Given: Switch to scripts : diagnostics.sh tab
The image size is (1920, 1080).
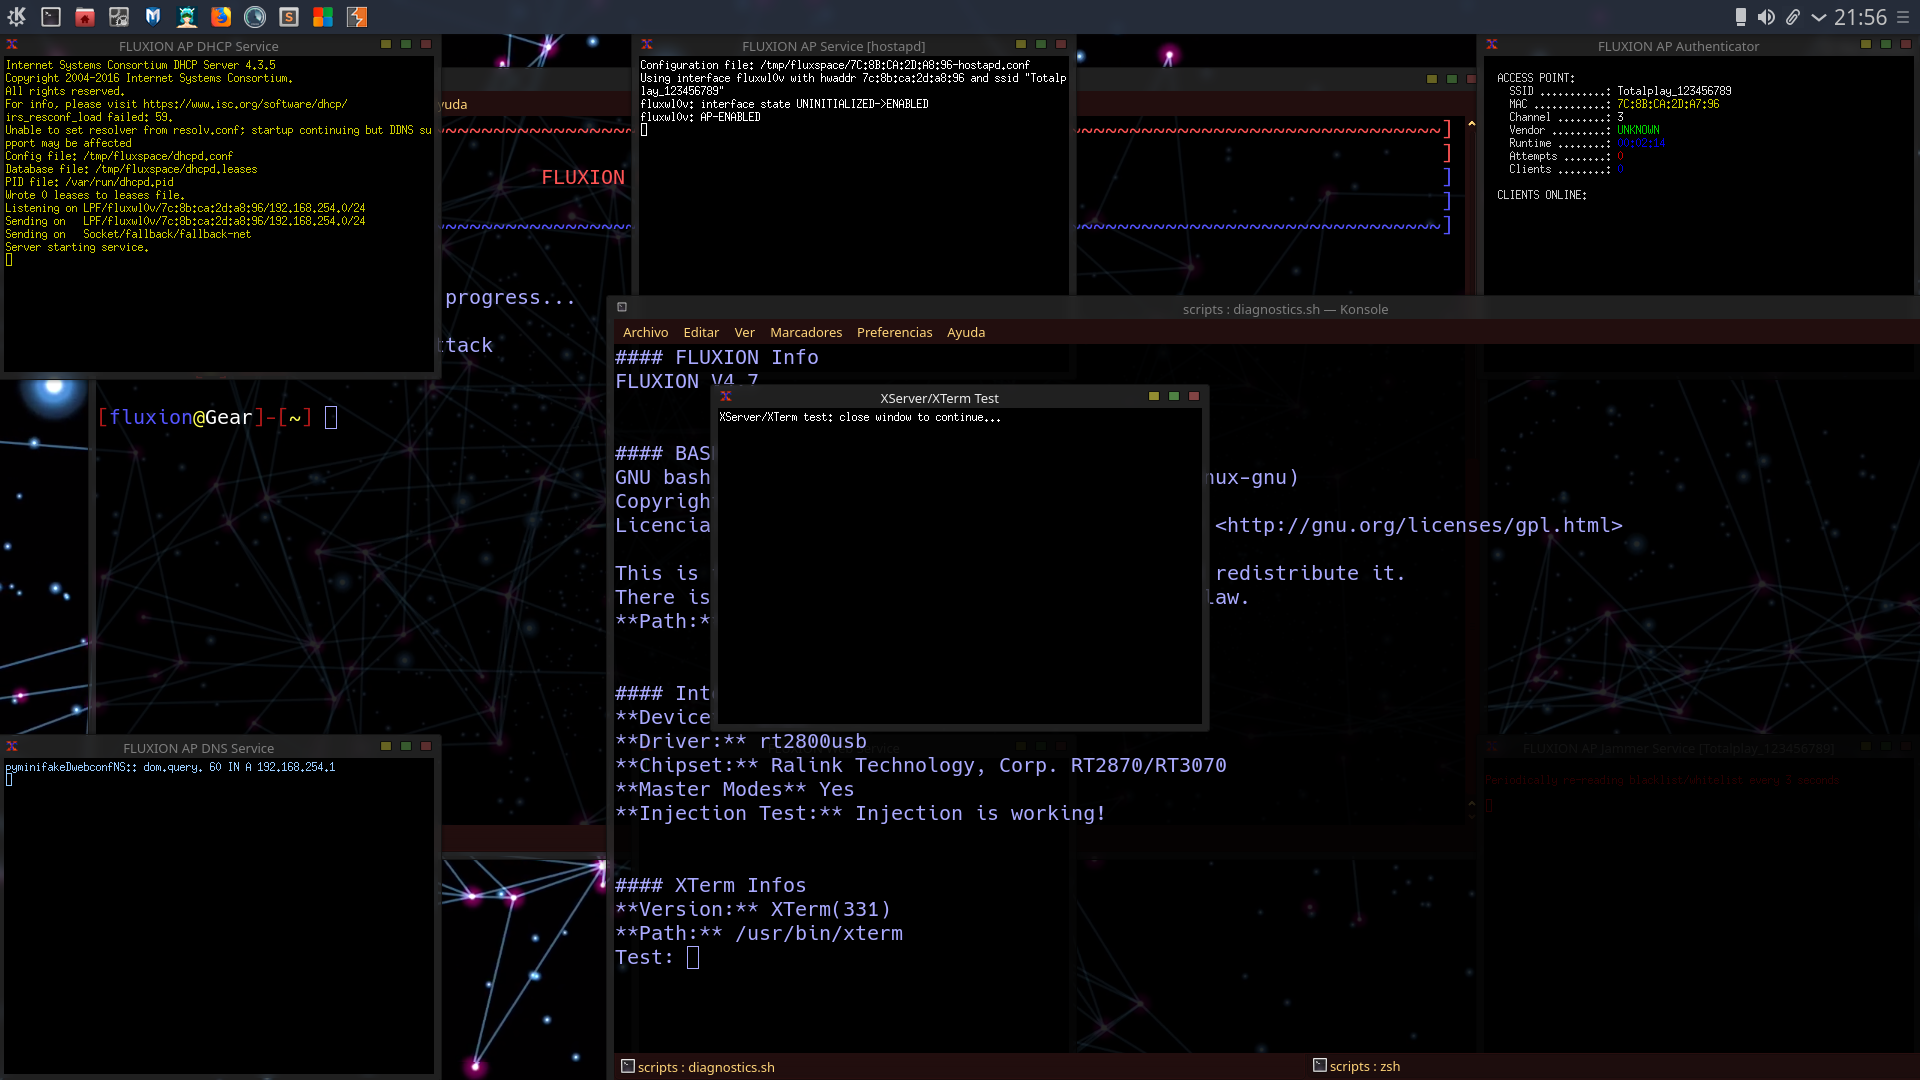Looking at the screenshot, I should [x=698, y=1067].
